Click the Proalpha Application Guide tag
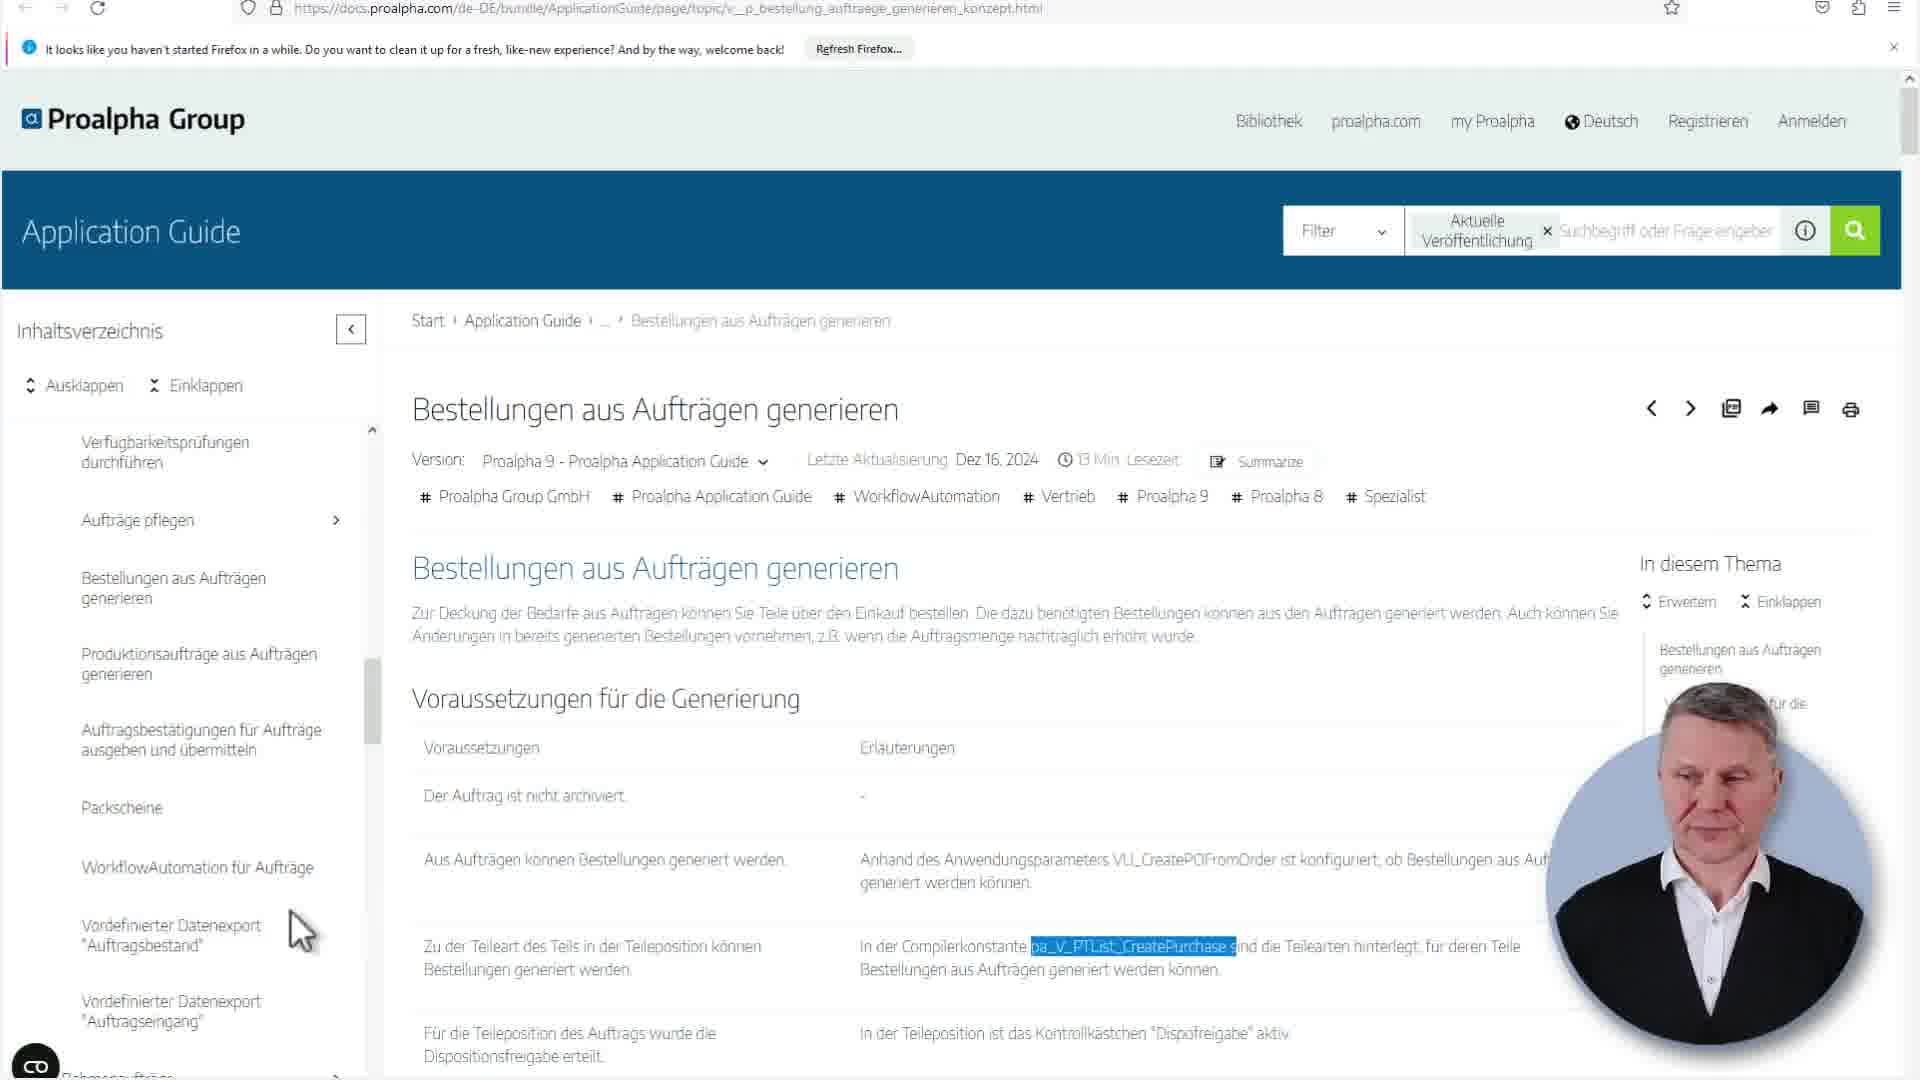The image size is (1920, 1080). pos(711,497)
